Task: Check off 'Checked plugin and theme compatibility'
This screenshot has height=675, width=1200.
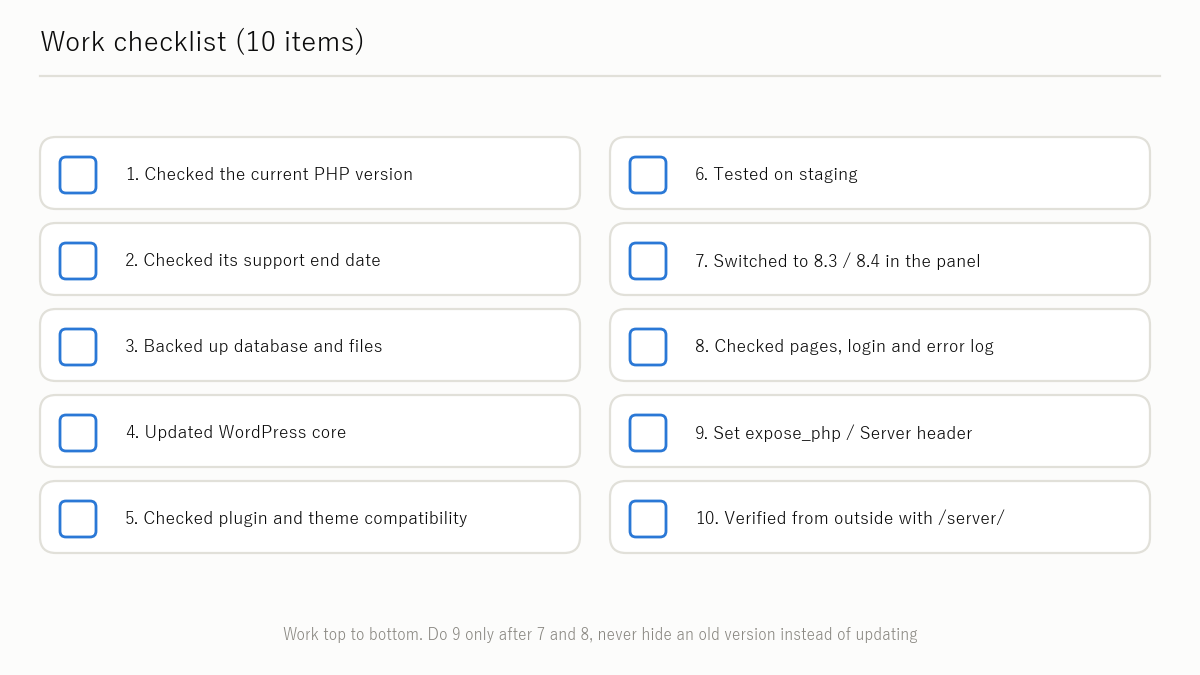Action: pos(78,518)
